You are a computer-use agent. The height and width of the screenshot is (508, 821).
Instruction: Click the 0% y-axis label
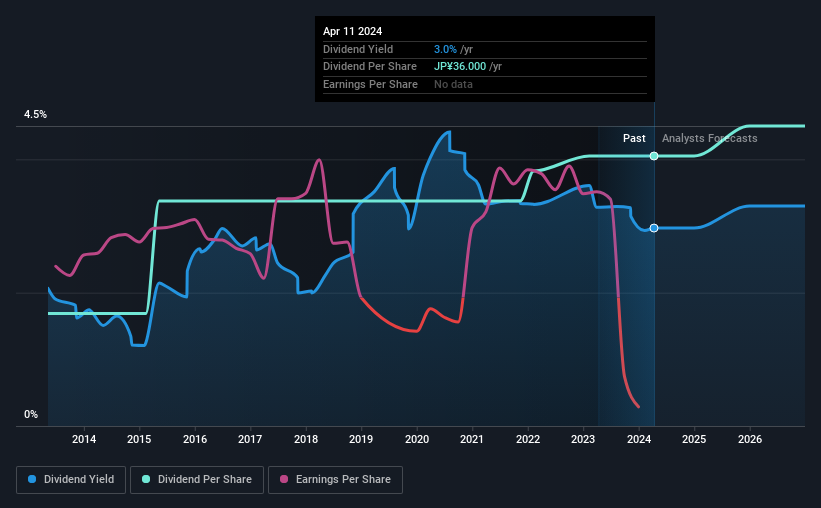pyautogui.click(x=31, y=414)
